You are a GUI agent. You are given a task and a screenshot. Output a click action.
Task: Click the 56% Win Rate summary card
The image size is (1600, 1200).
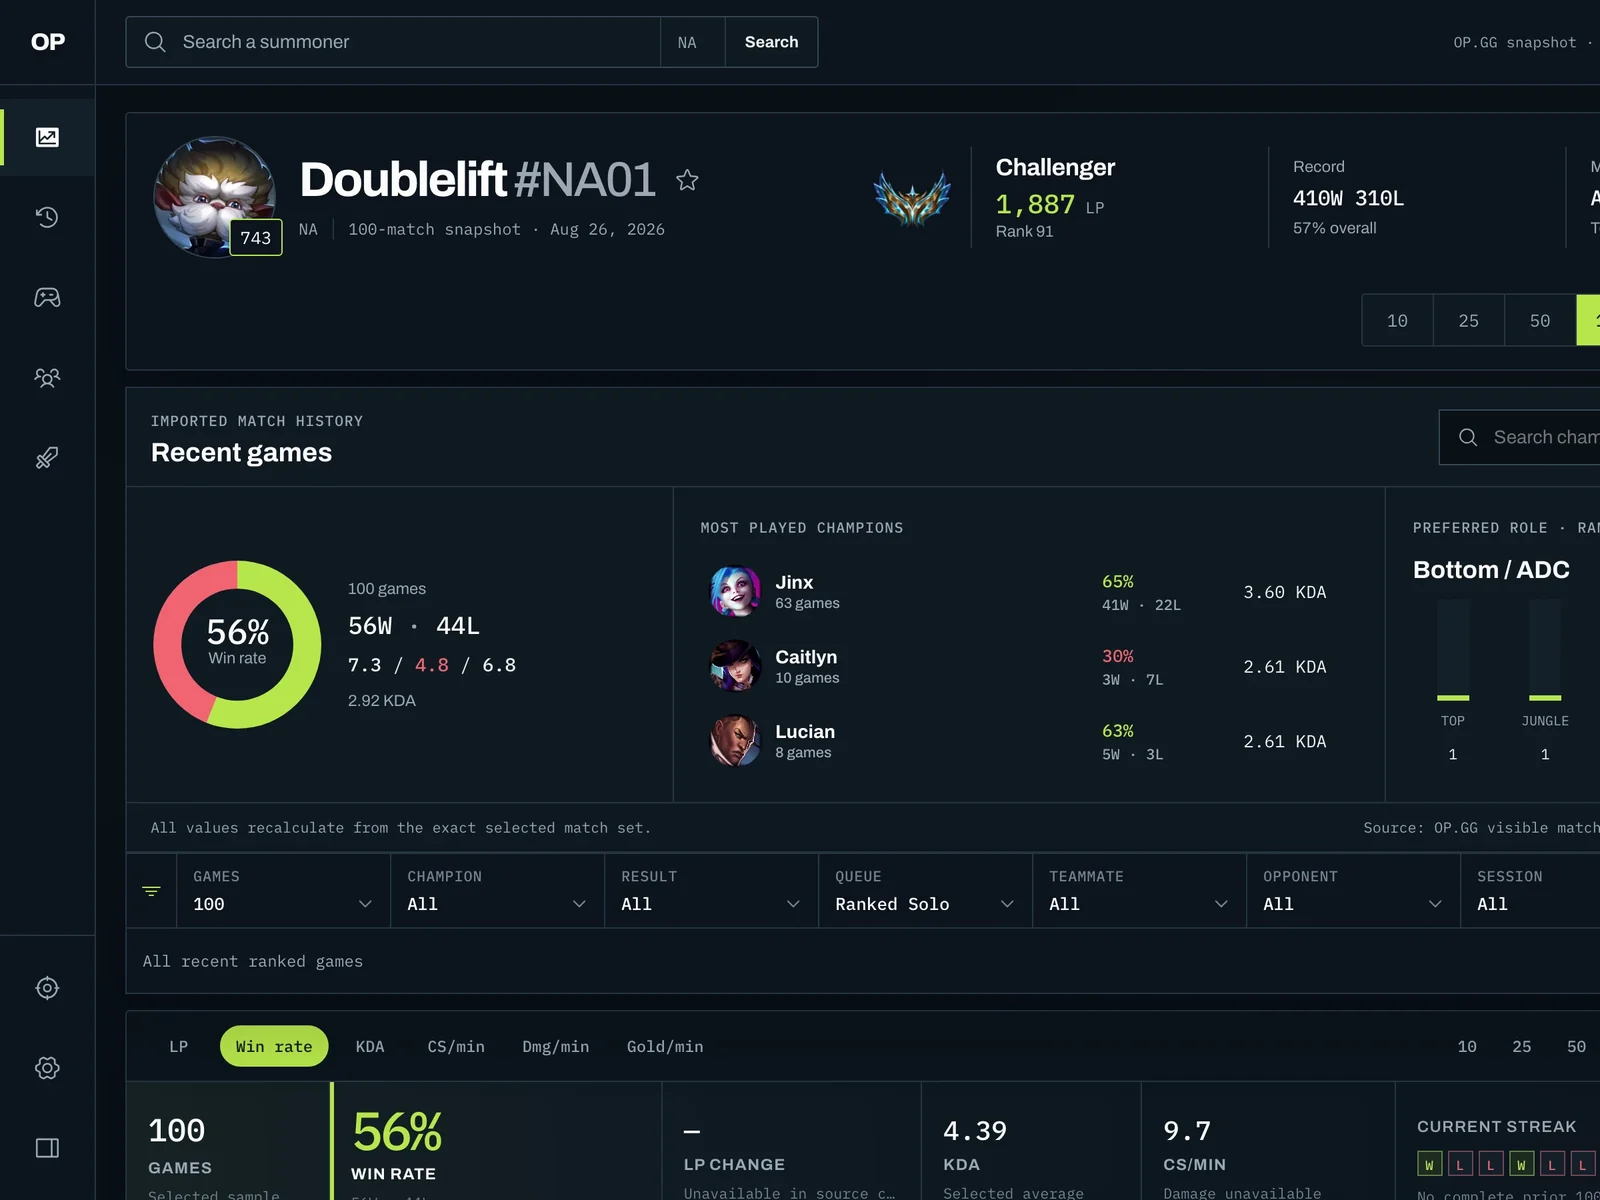[x=497, y=1141]
